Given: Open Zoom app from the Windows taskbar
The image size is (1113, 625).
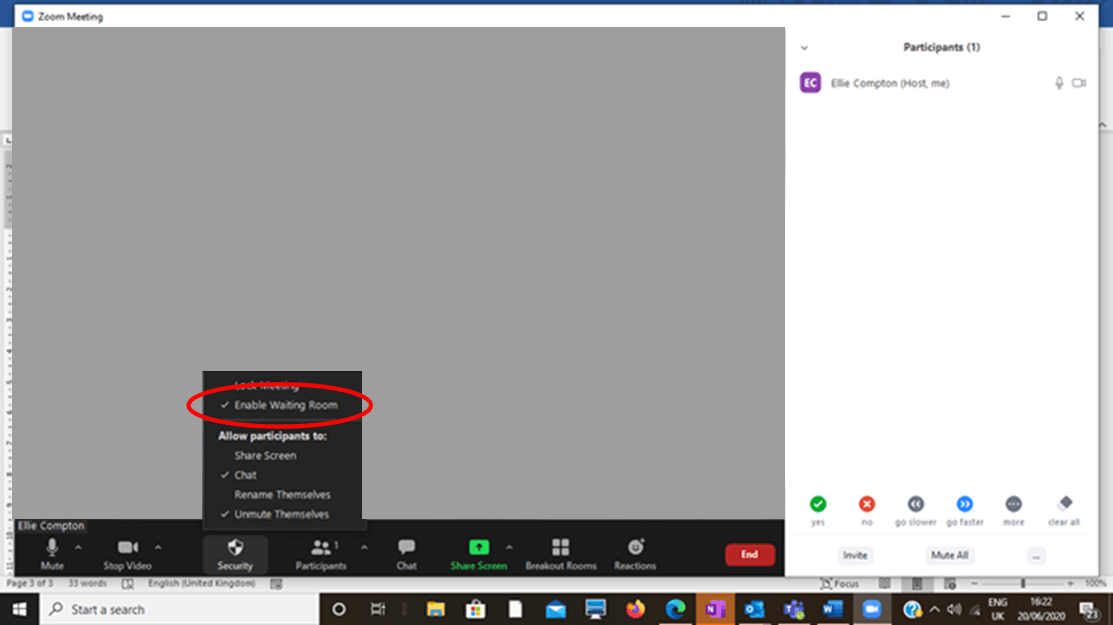Looking at the screenshot, I should pyautogui.click(x=872, y=609).
